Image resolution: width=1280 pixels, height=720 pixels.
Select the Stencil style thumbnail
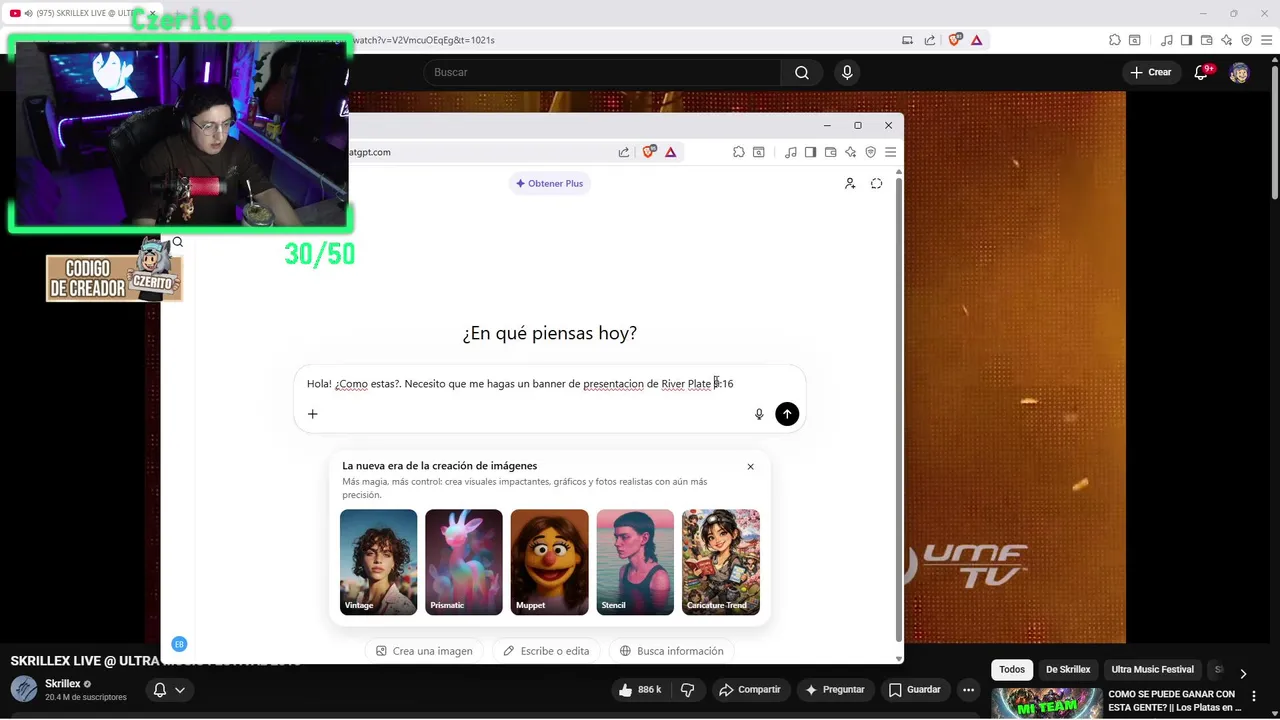pos(635,562)
